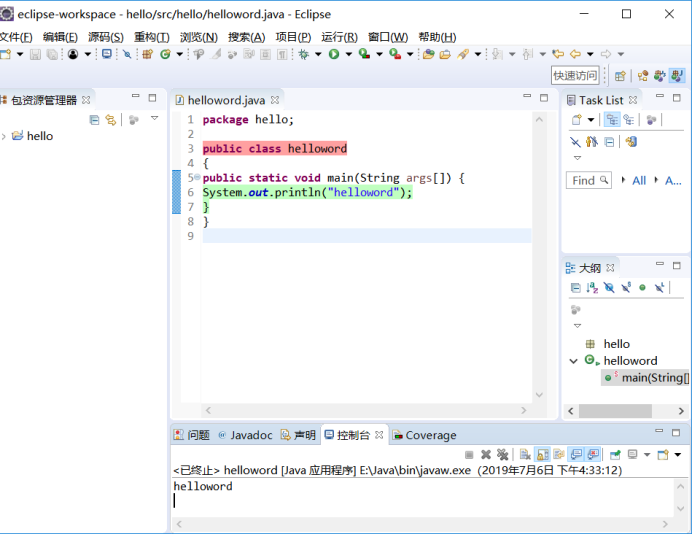This screenshot has height=534, width=692.
Task: Click the Debug bug icon in toolbar
Action: pyautogui.click(x=304, y=54)
